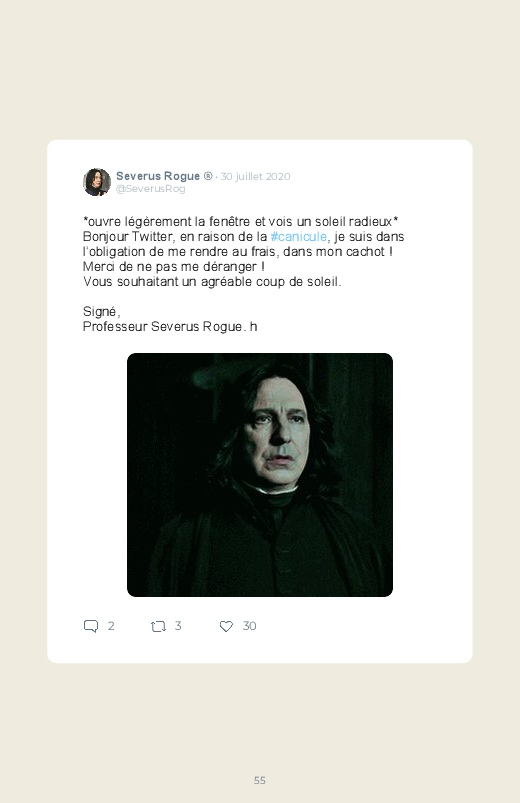The width and height of the screenshot is (520, 803).
Task: Click the line starting 'l'obligation de me rendre'
Action: [x=238, y=252]
